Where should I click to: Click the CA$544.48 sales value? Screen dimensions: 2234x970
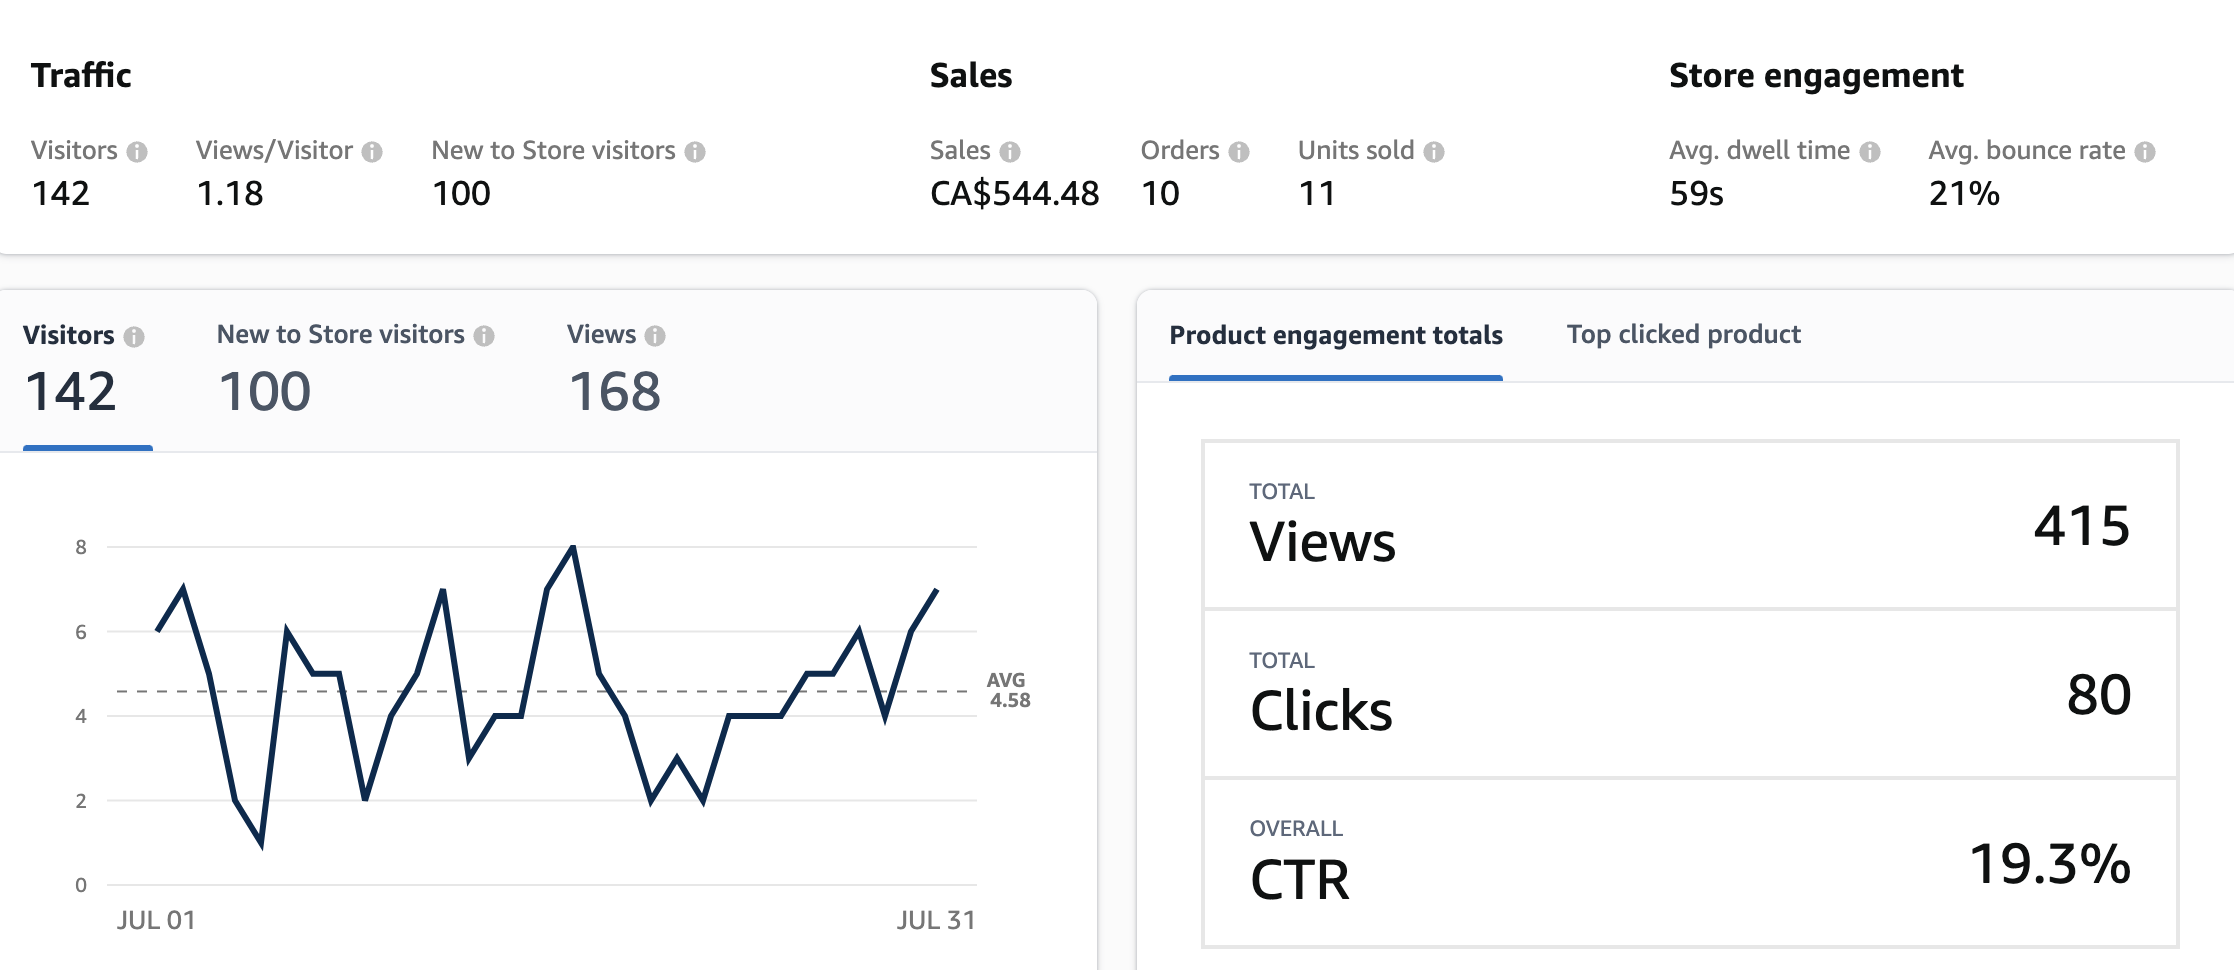(x=1014, y=194)
